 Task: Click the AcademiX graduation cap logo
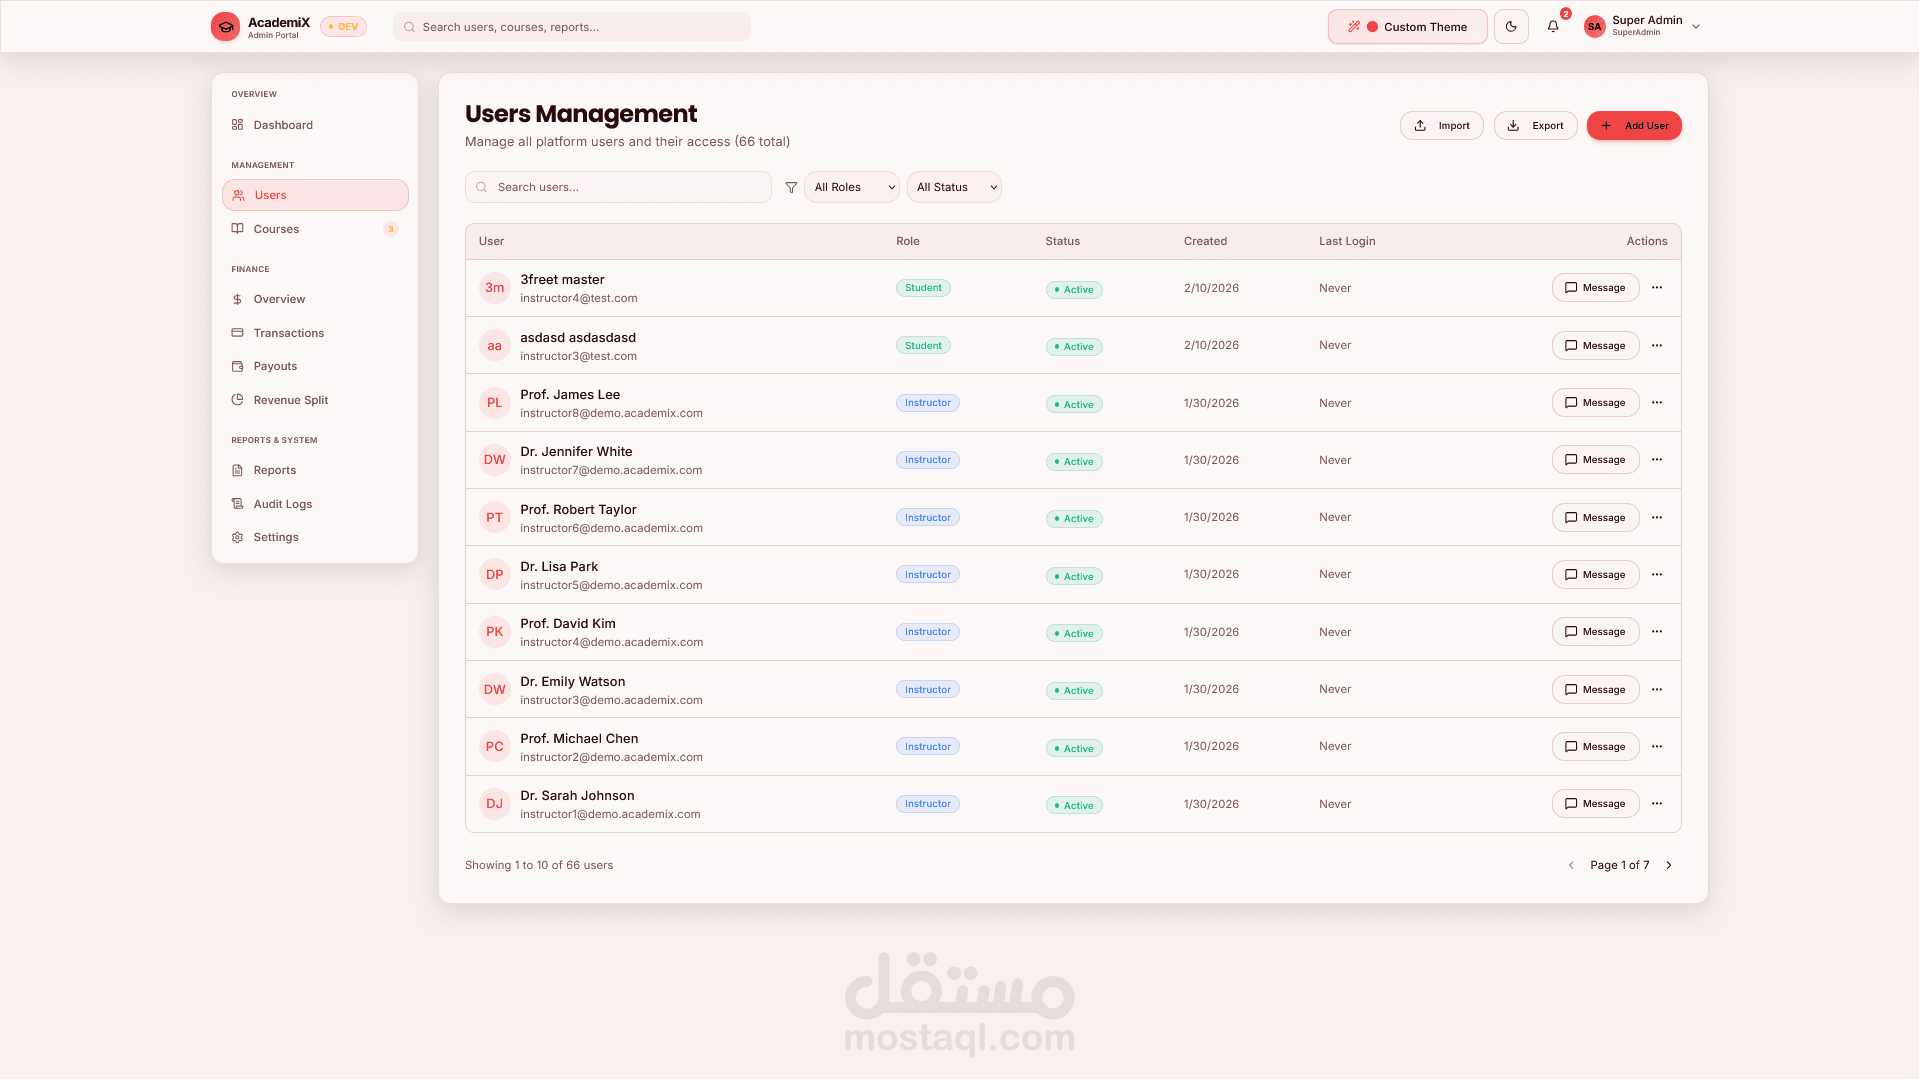point(225,27)
